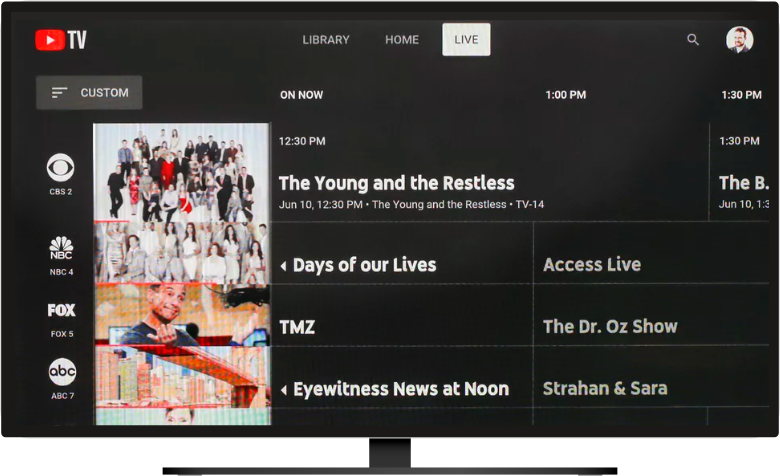
Task: Click the Days of our Lives thumbnail
Action: (182, 253)
